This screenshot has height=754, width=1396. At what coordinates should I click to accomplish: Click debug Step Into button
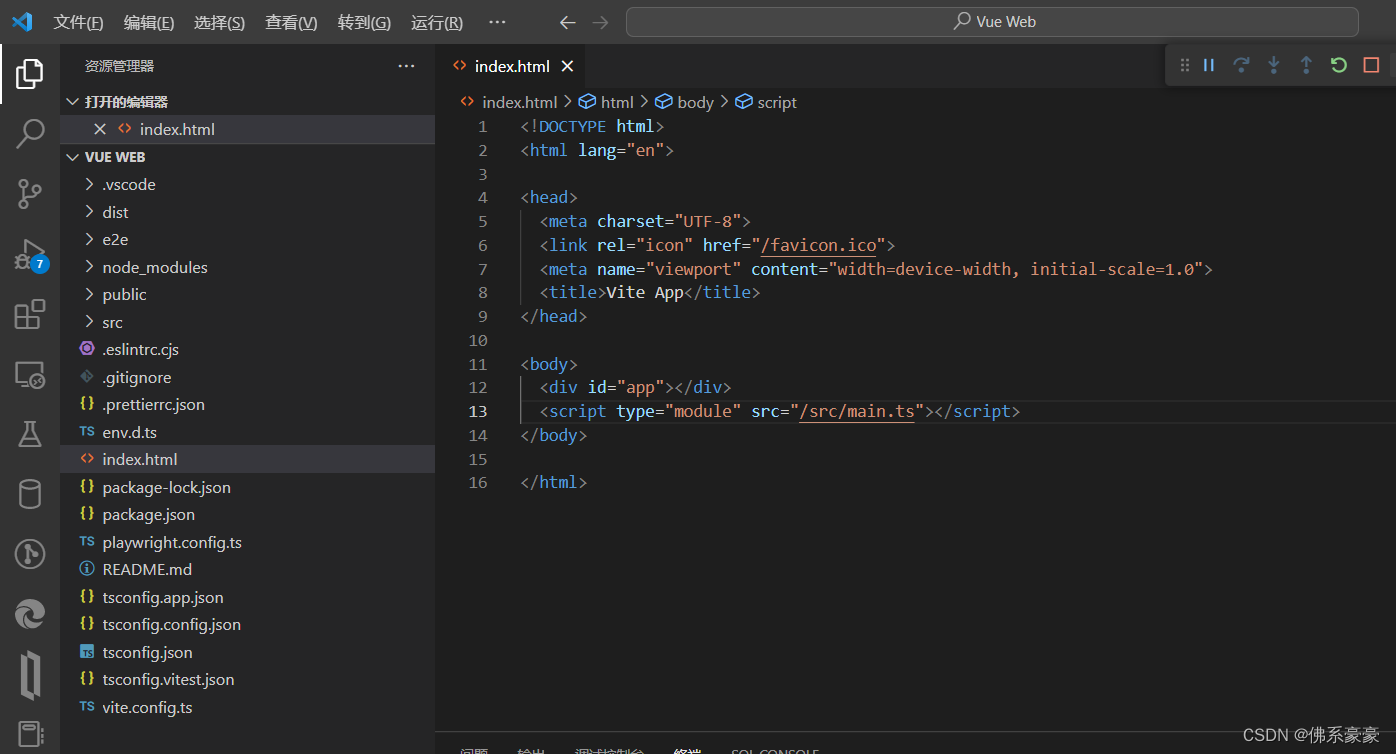pos(1274,65)
